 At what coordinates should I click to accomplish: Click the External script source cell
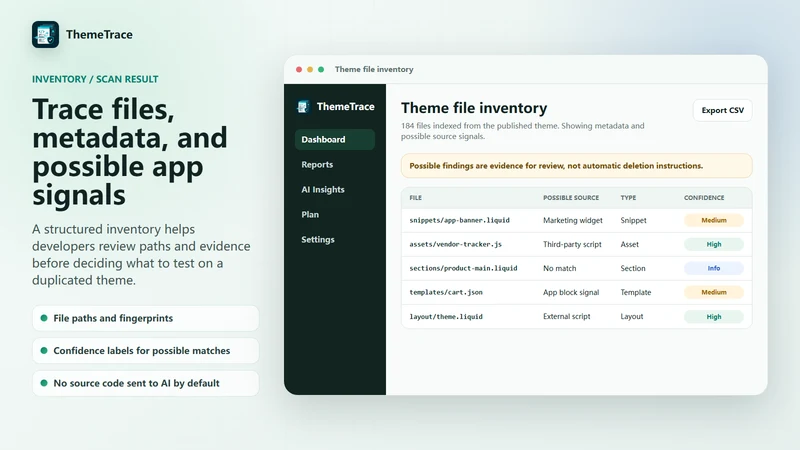point(566,316)
